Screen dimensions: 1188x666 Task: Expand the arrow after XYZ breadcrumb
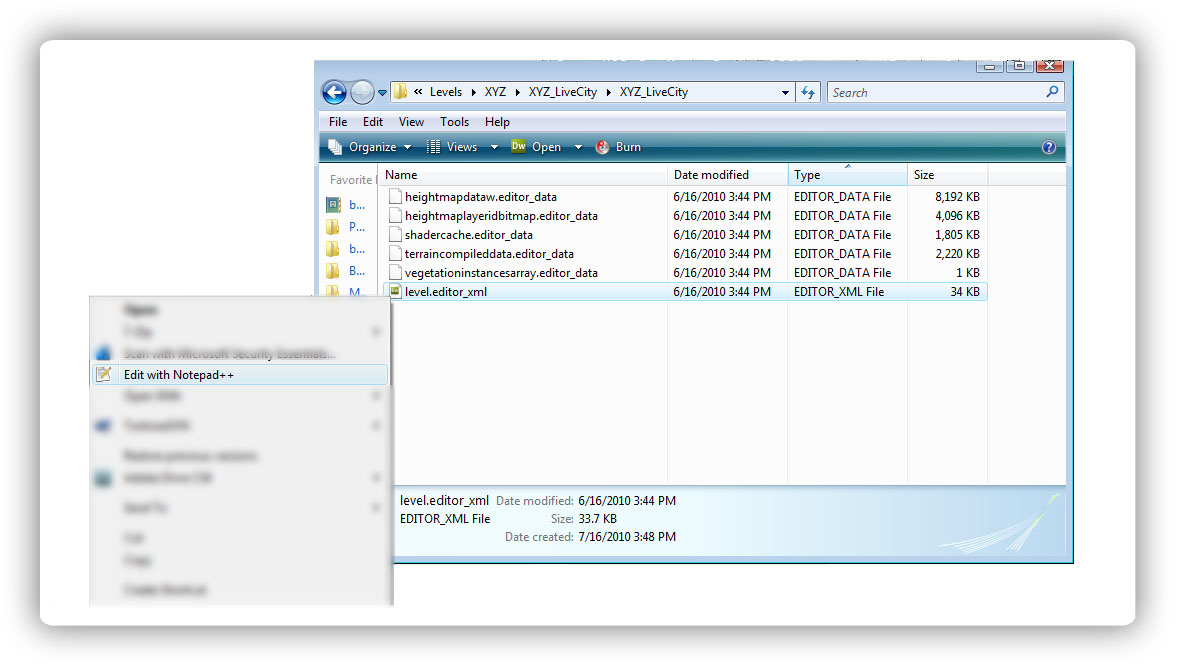pos(517,92)
